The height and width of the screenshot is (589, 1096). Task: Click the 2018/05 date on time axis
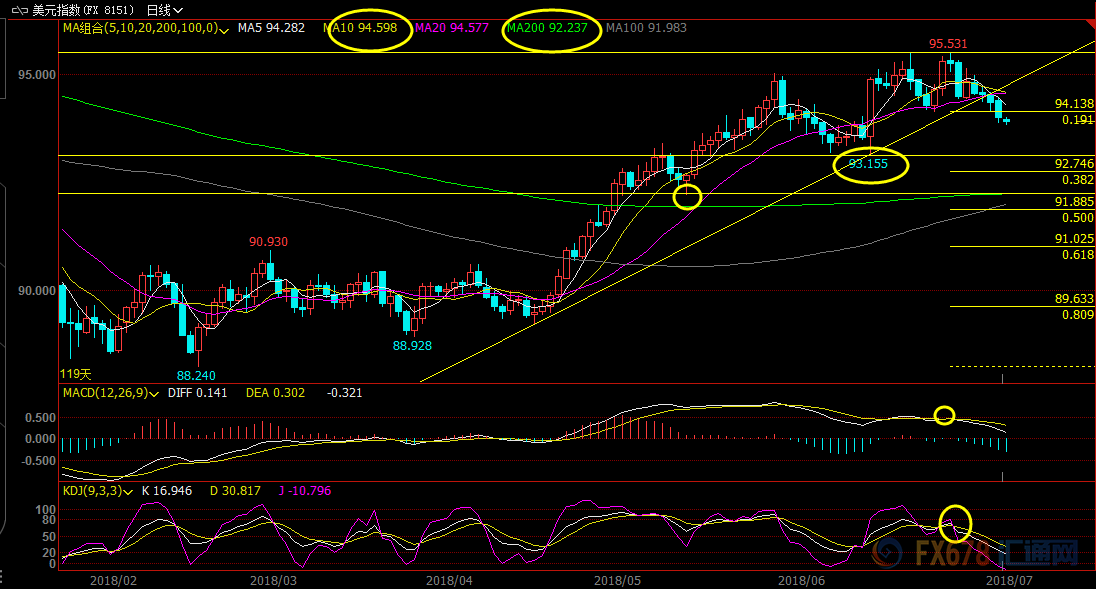613,579
